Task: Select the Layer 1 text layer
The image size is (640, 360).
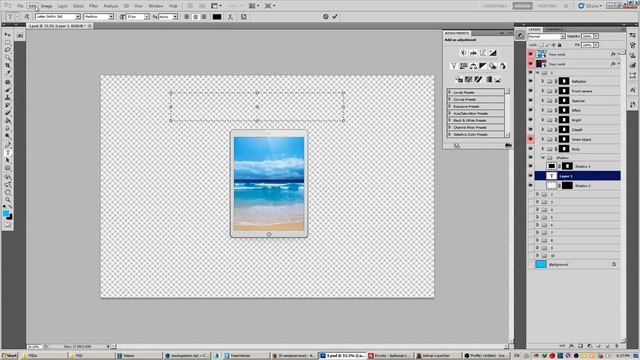Action: (x=578, y=176)
